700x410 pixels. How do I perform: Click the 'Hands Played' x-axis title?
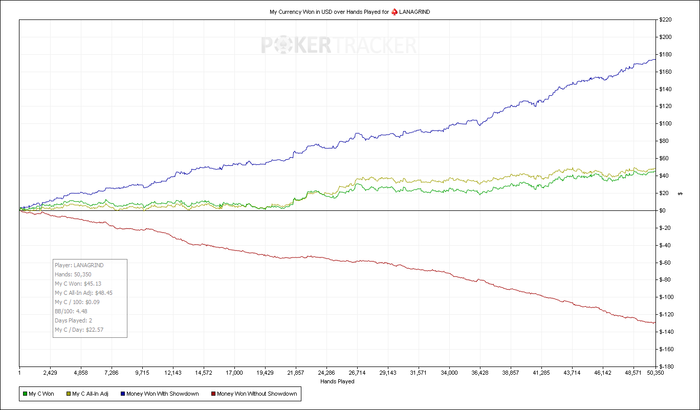point(337,381)
